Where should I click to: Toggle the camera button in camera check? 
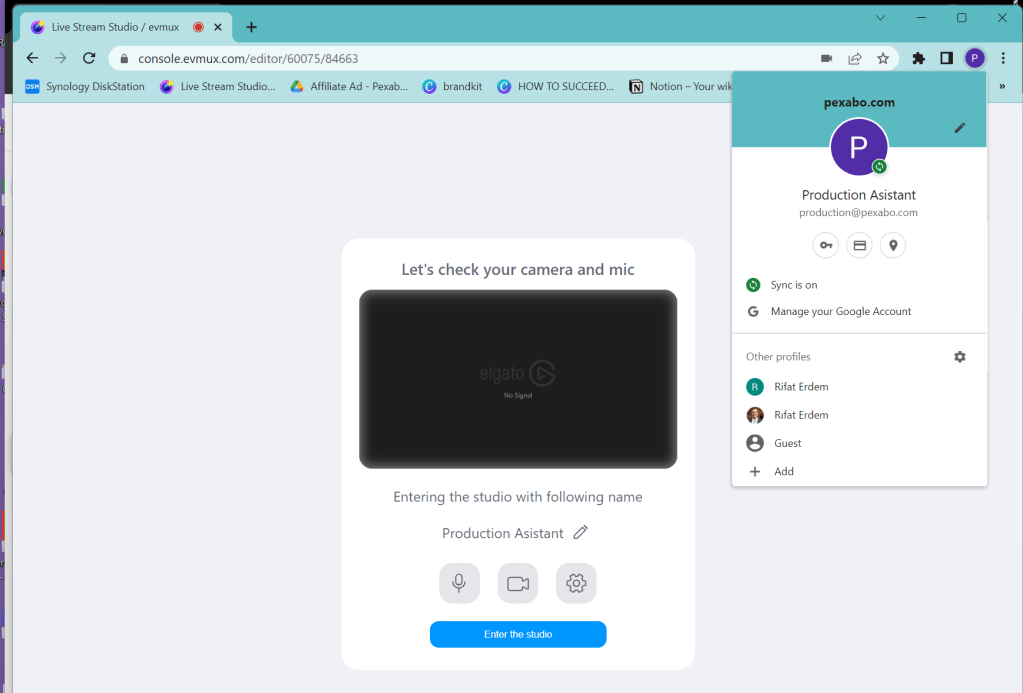pos(518,583)
